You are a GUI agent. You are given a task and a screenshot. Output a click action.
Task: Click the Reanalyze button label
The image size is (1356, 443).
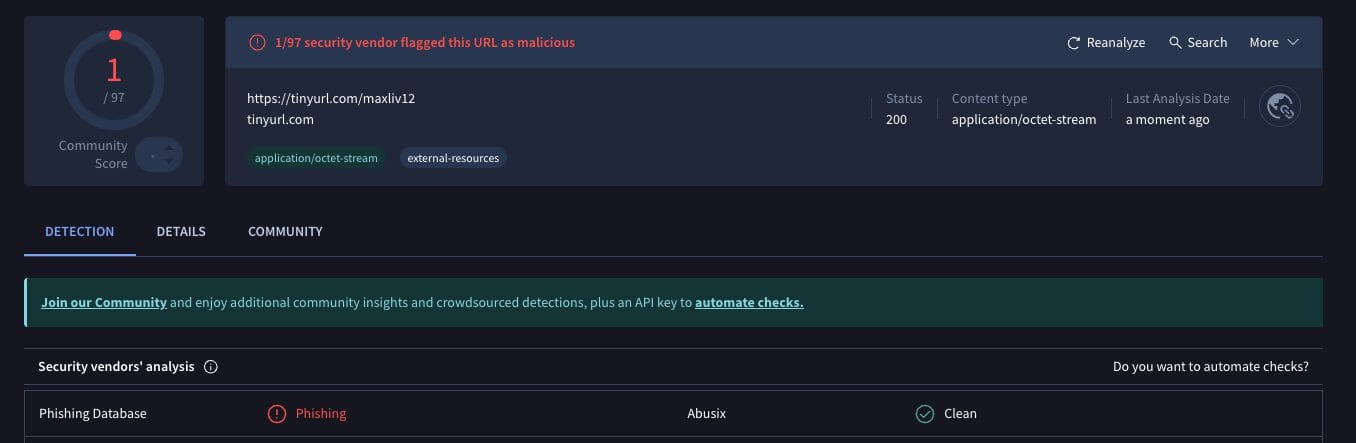coord(1116,43)
